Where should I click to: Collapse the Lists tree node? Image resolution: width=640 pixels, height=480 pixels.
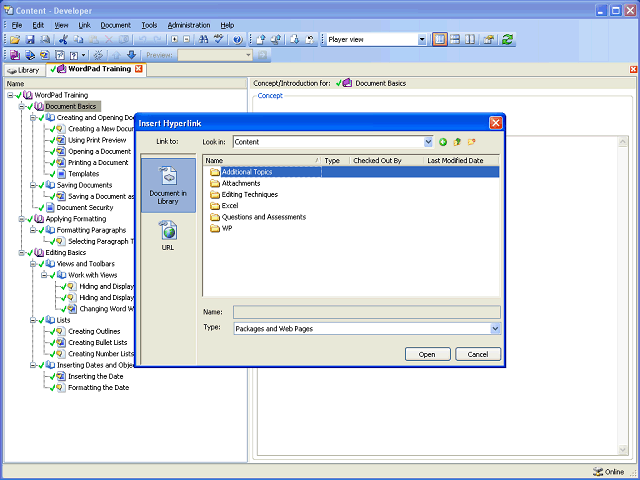click(x=33, y=320)
